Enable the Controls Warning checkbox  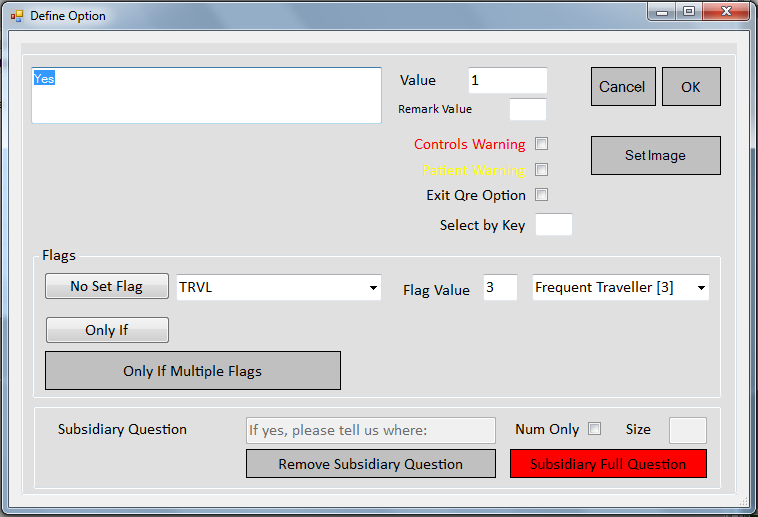tap(542, 144)
